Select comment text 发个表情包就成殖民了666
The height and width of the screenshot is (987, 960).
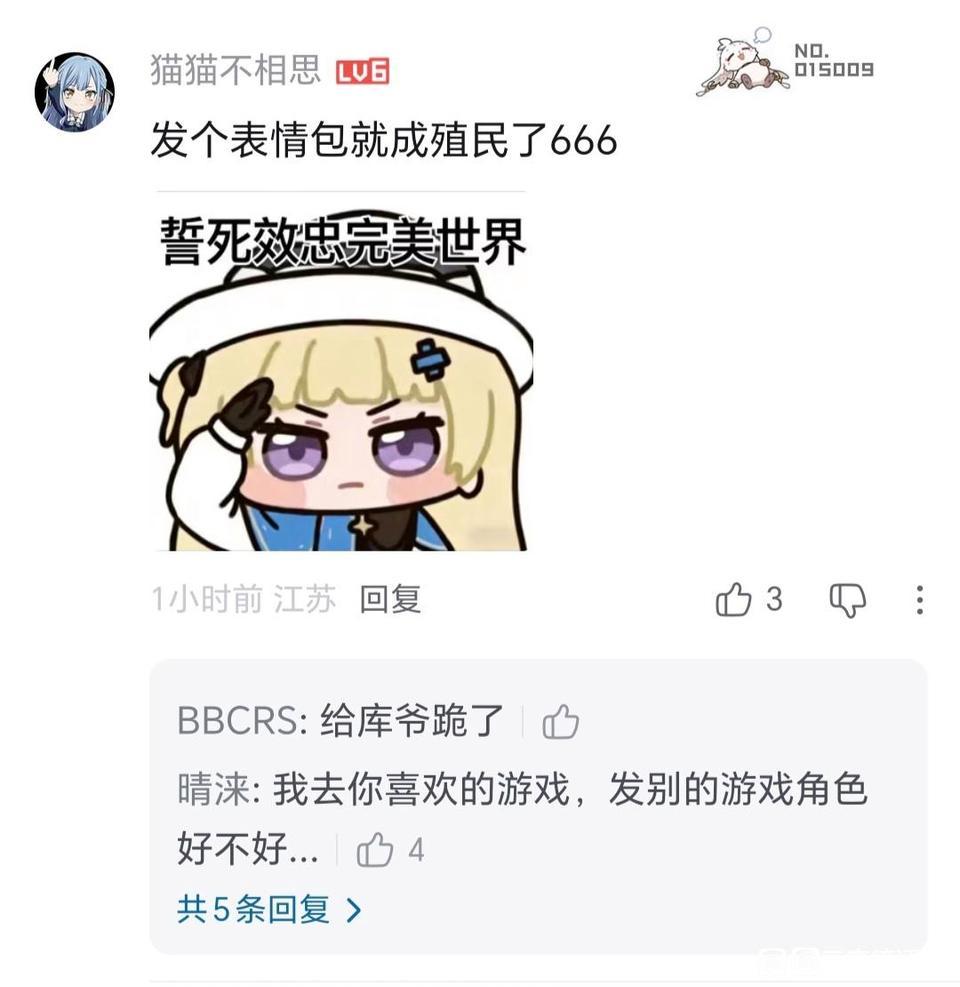coord(383,140)
